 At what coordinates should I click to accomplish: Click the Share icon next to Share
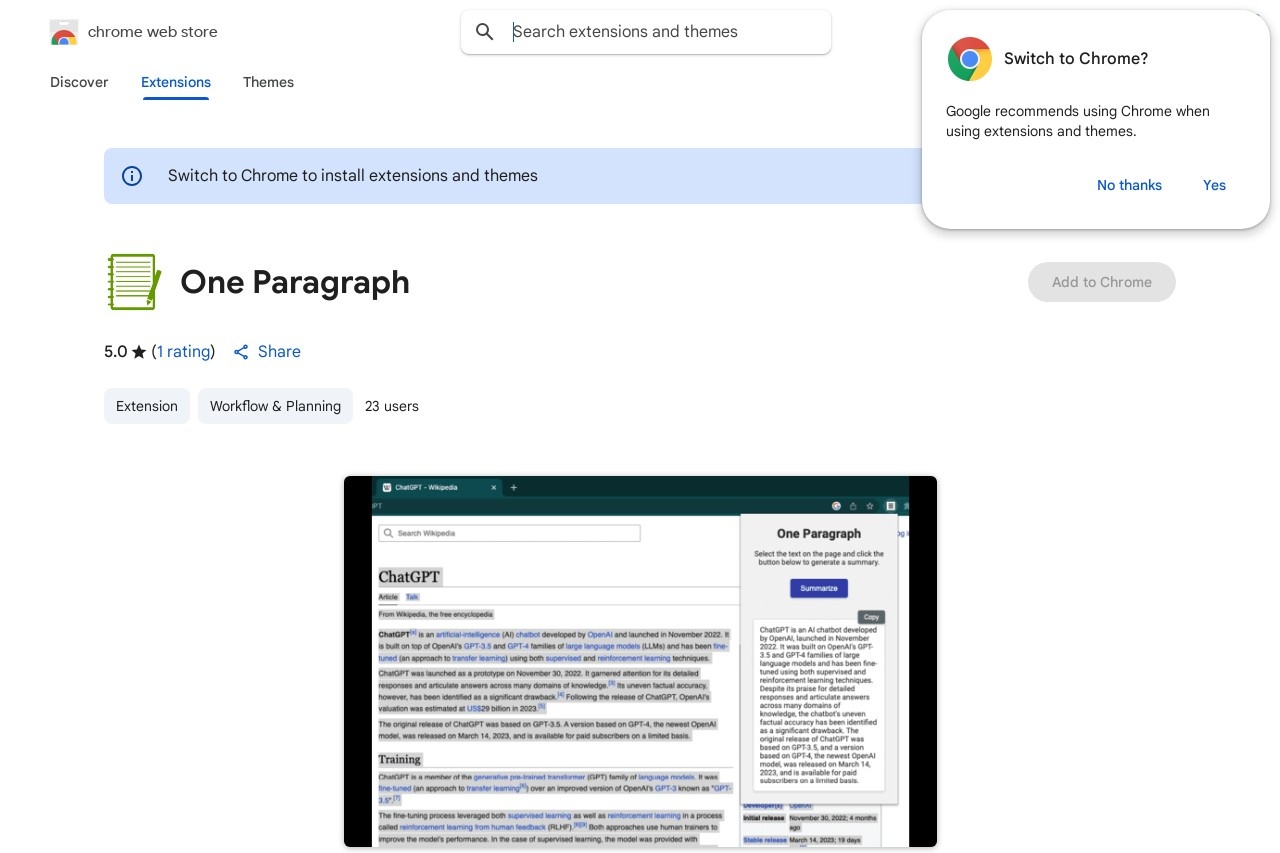pos(241,352)
